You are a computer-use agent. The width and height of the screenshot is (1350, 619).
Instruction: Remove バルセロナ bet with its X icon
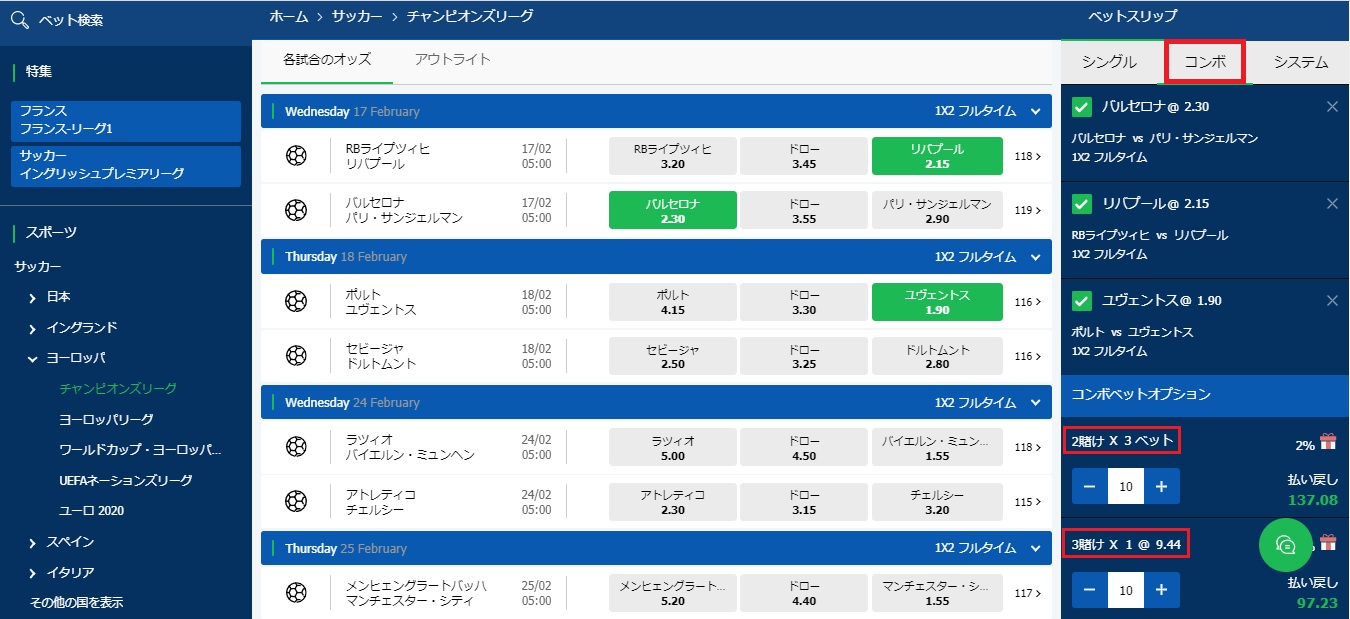pyautogui.click(x=1331, y=107)
